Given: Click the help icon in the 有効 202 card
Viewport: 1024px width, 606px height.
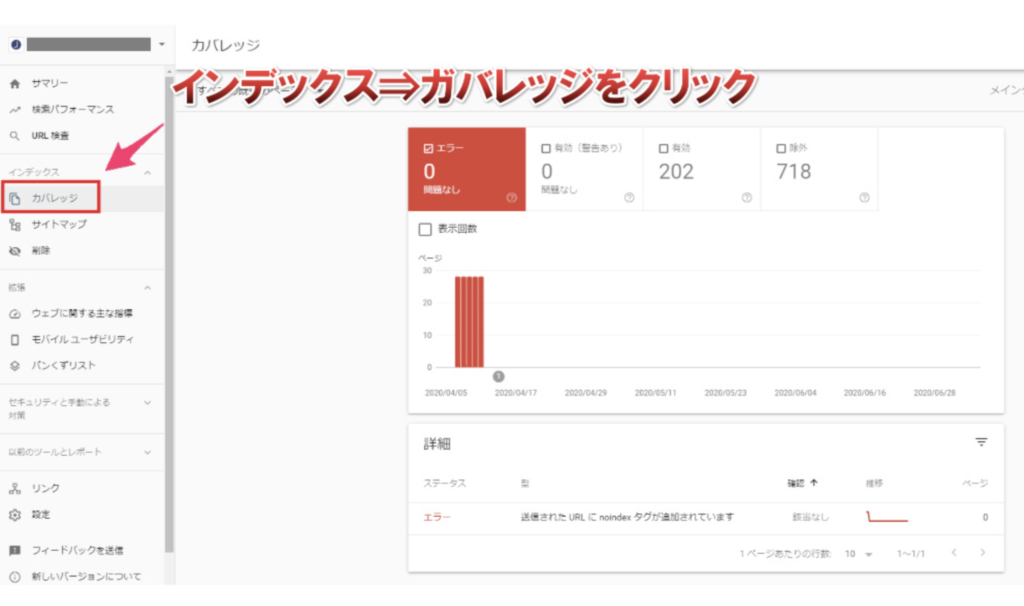Looking at the screenshot, I should 746,198.
